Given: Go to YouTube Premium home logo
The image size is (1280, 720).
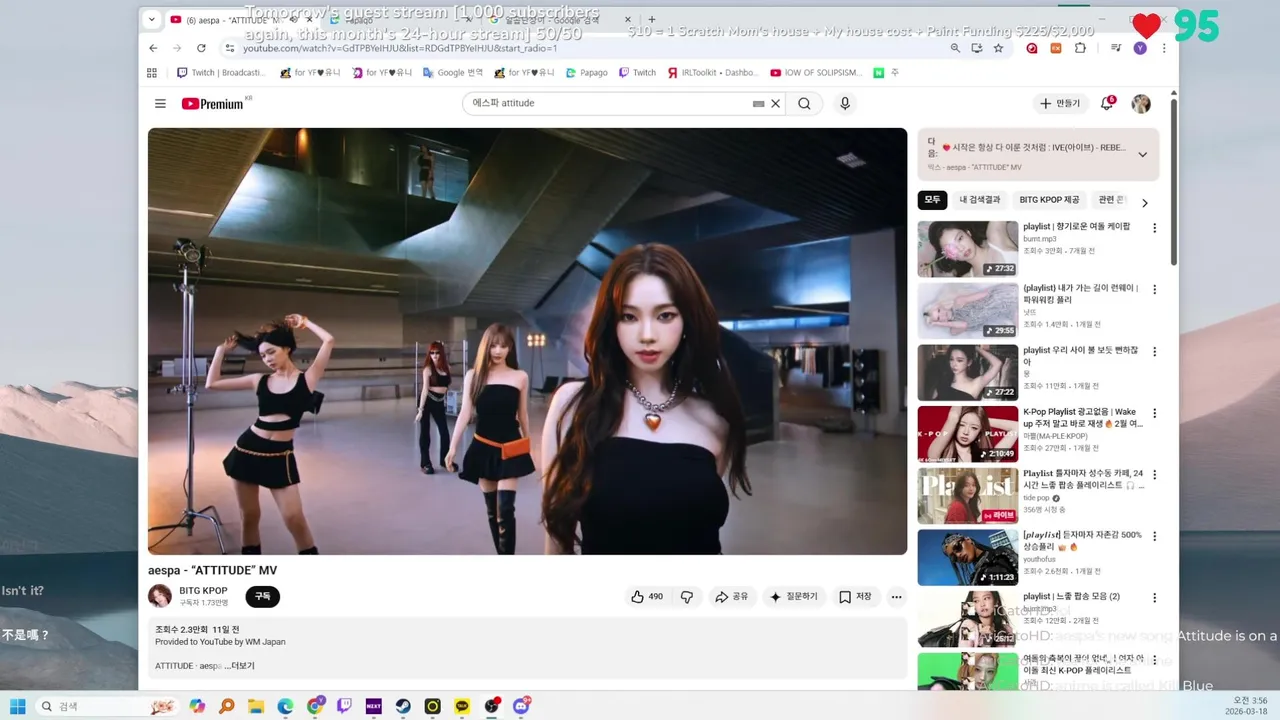Looking at the screenshot, I should 213,104.
